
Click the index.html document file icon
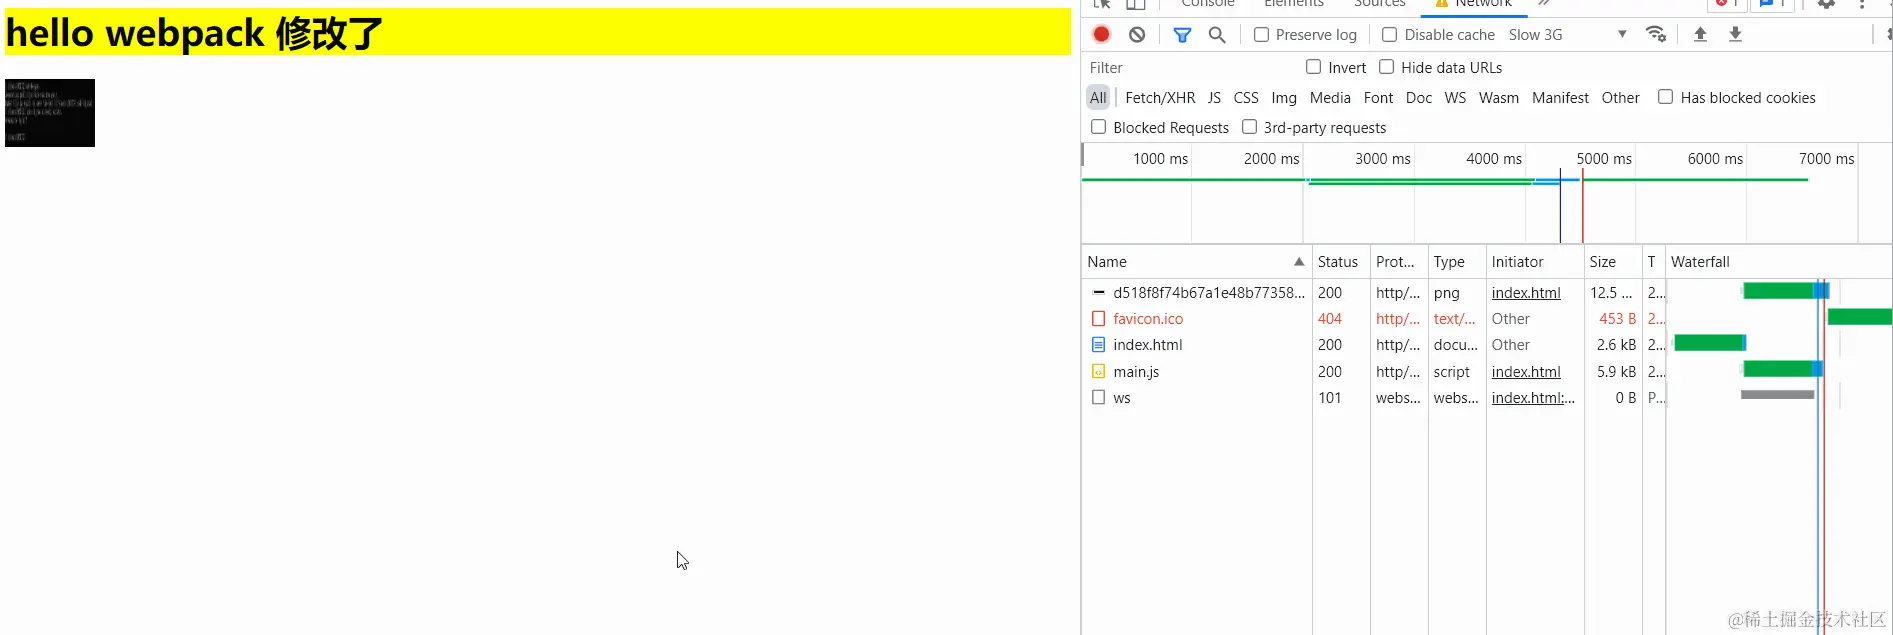click(1098, 345)
